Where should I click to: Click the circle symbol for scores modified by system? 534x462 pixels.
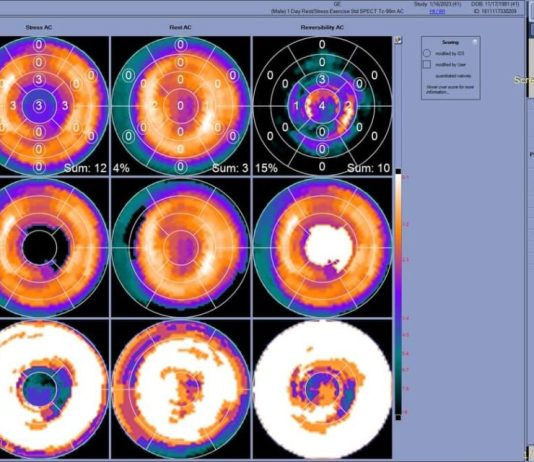(427, 53)
